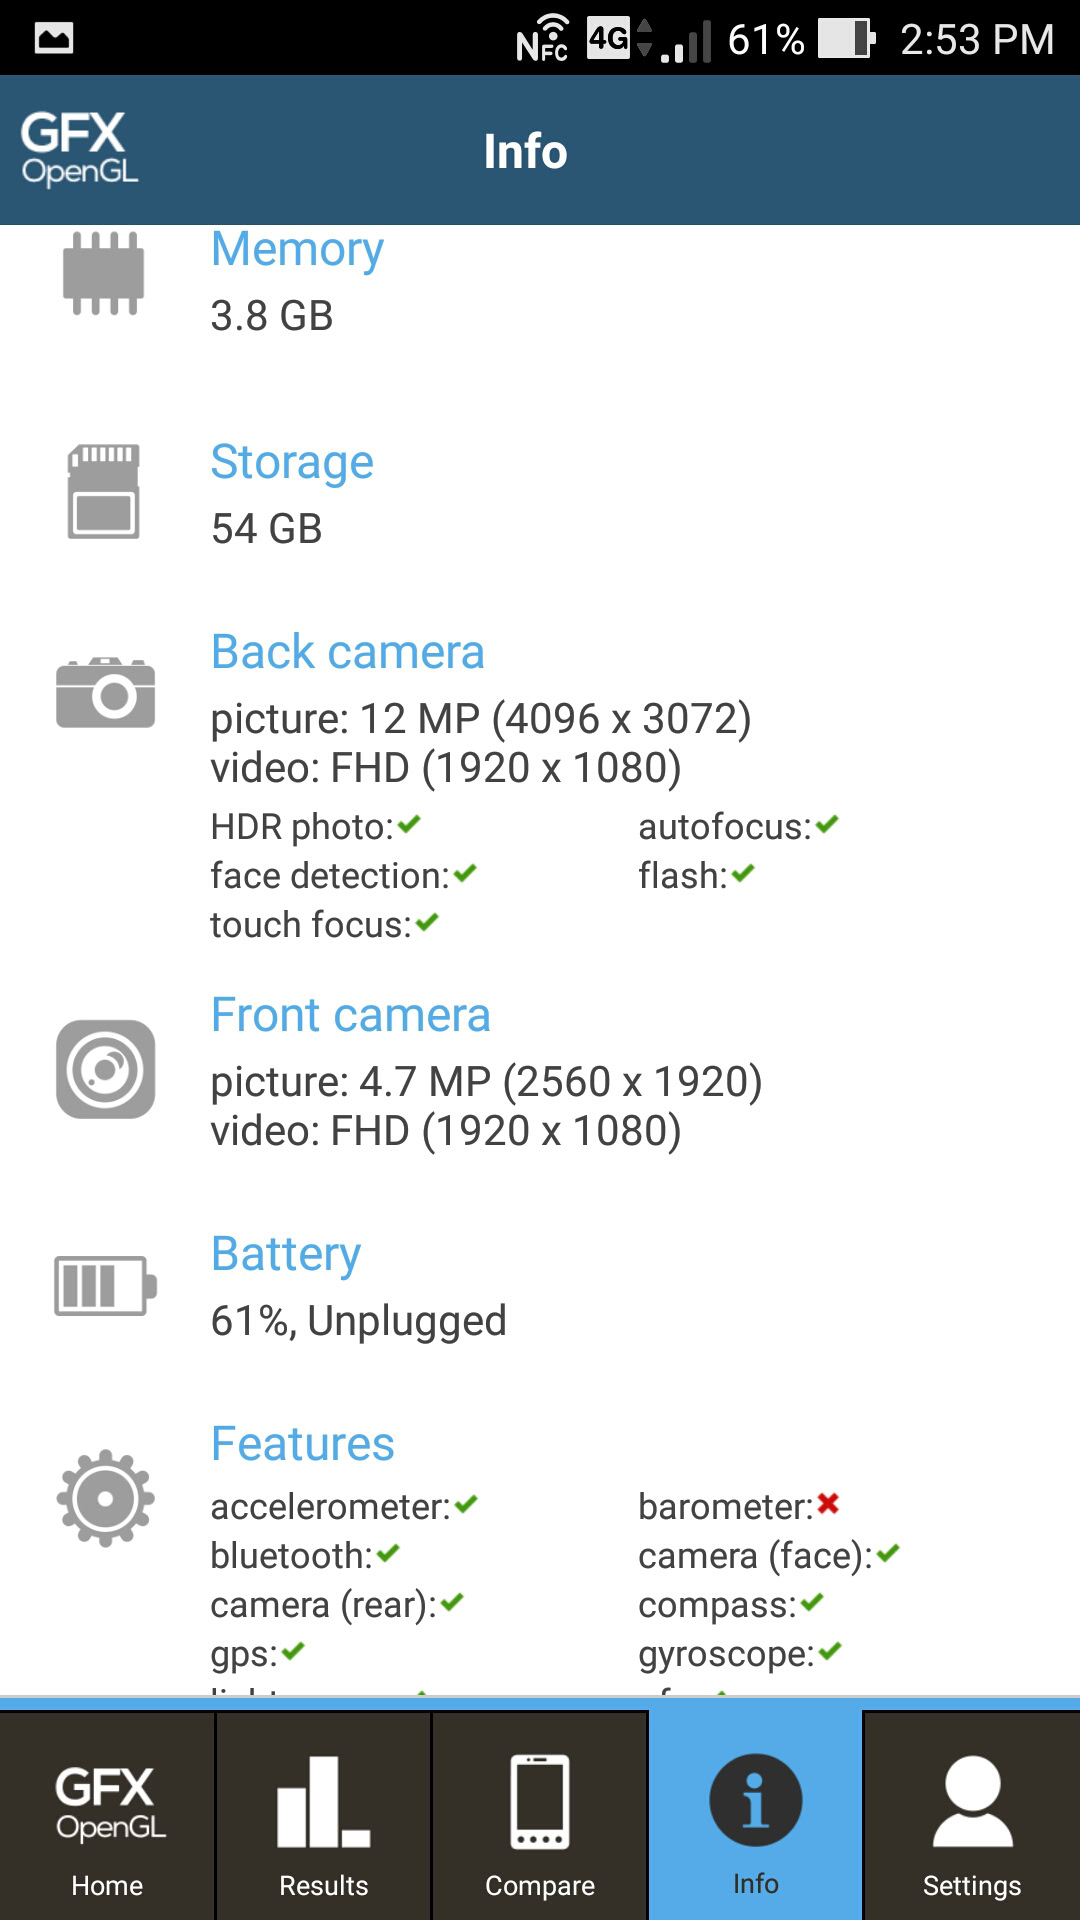Tap the Memory chip icon
Screen dimensions: 1080x1920
(x=104, y=273)
